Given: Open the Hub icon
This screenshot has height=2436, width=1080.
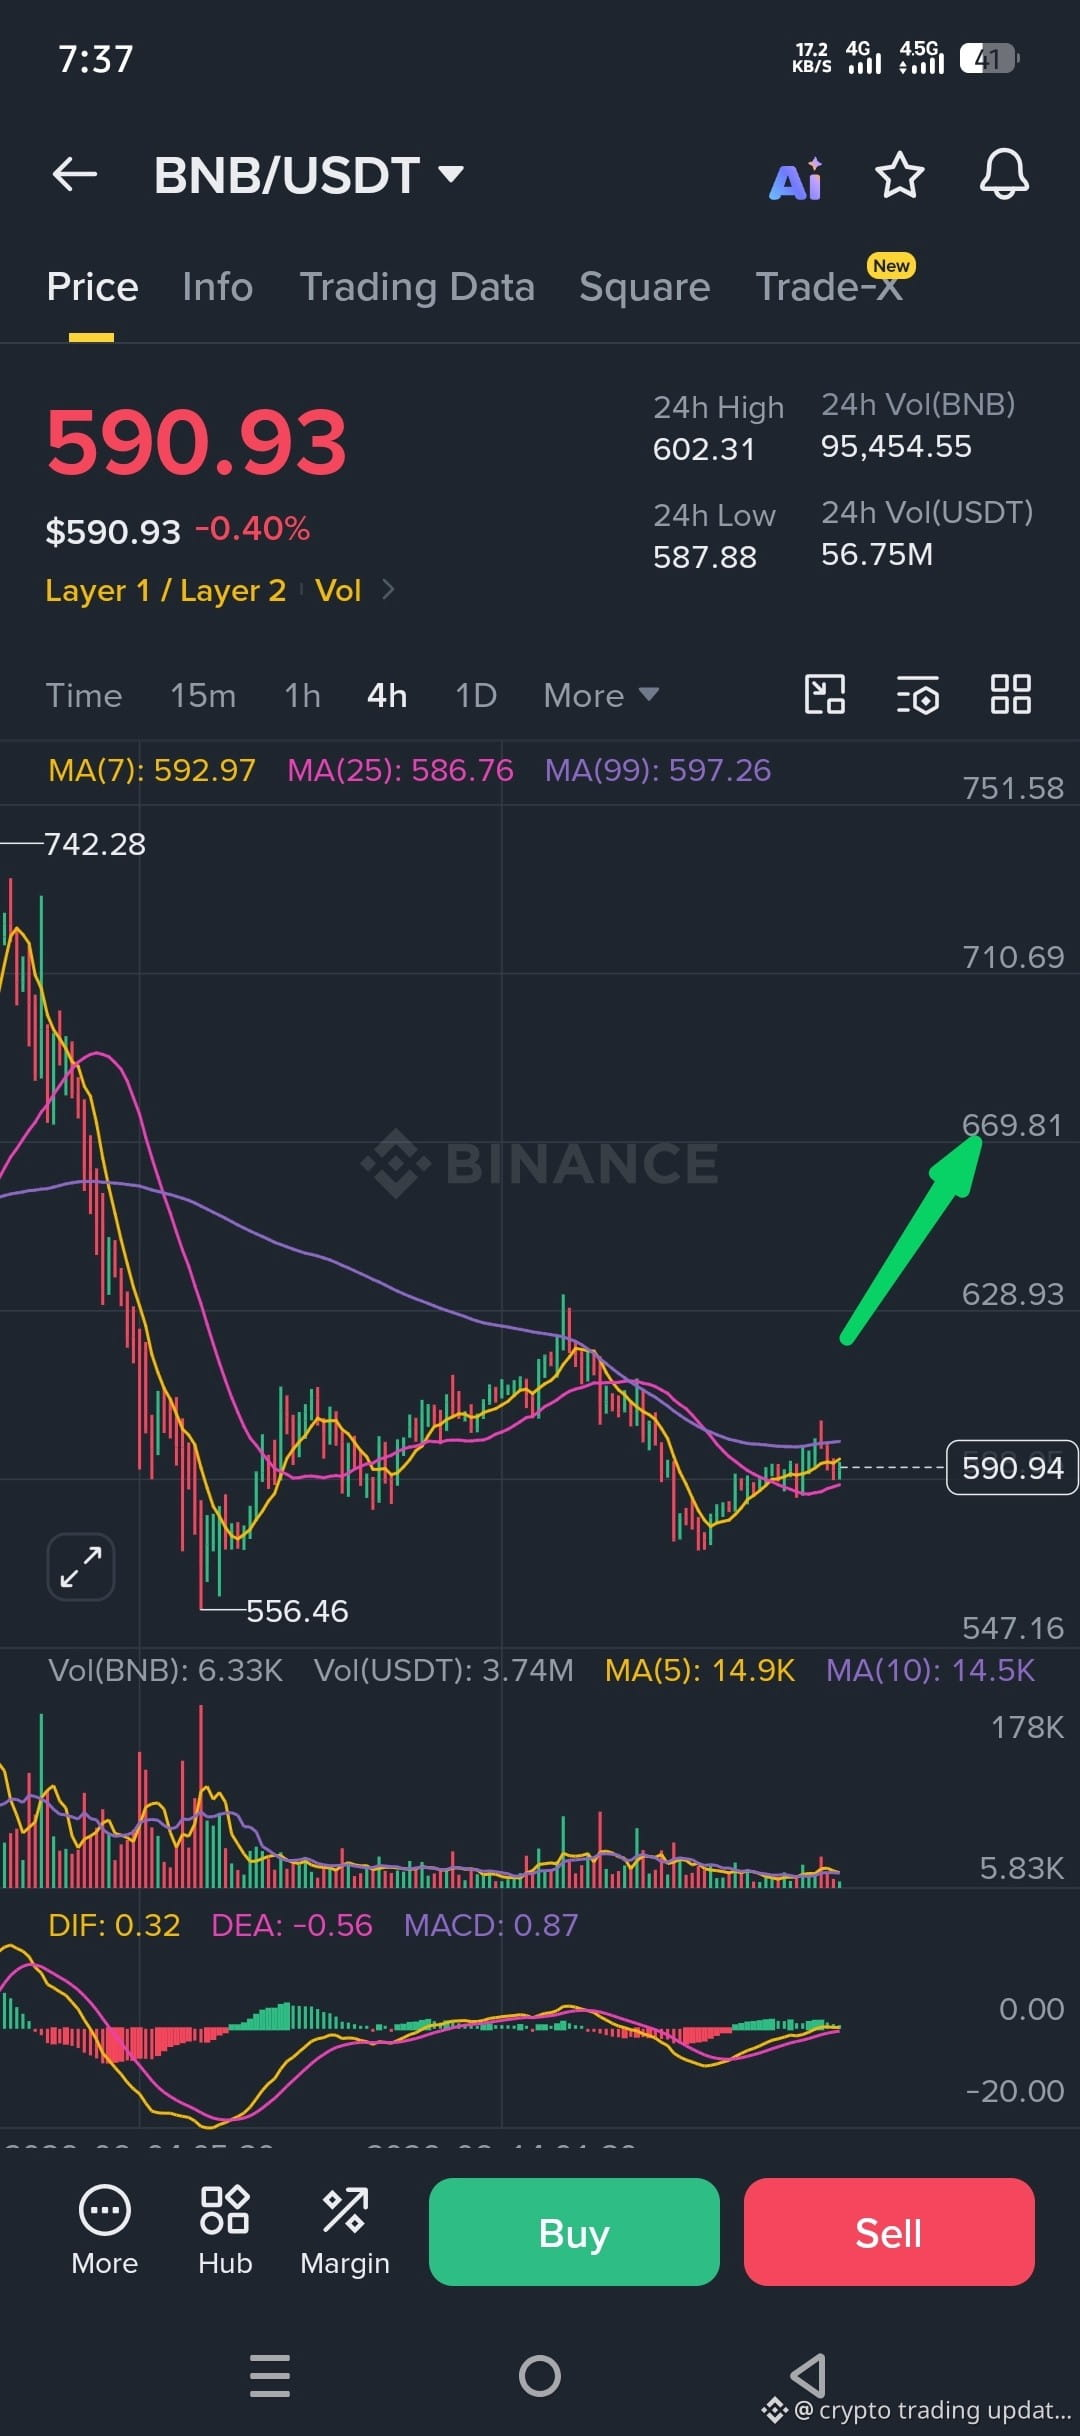Looking at the screenshot, I should pyautogui.click(x=225, y=2231).
